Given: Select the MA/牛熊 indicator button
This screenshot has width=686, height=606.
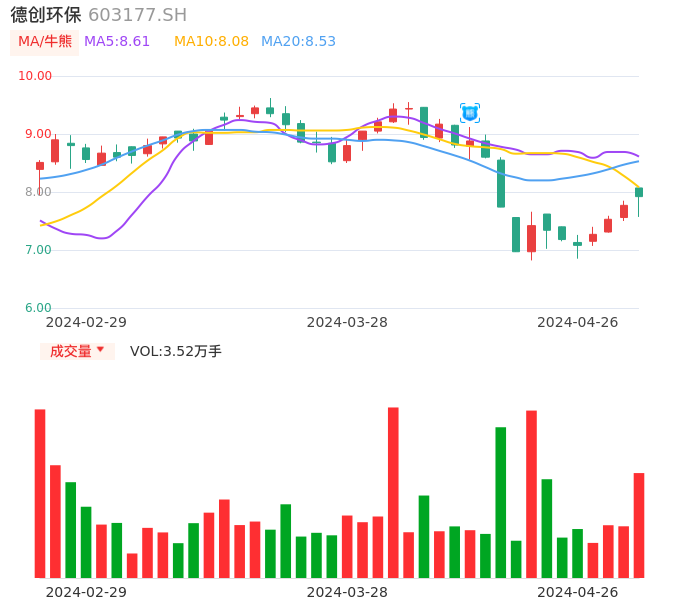Looking at the screenshot, I should (x=45, y=42).
